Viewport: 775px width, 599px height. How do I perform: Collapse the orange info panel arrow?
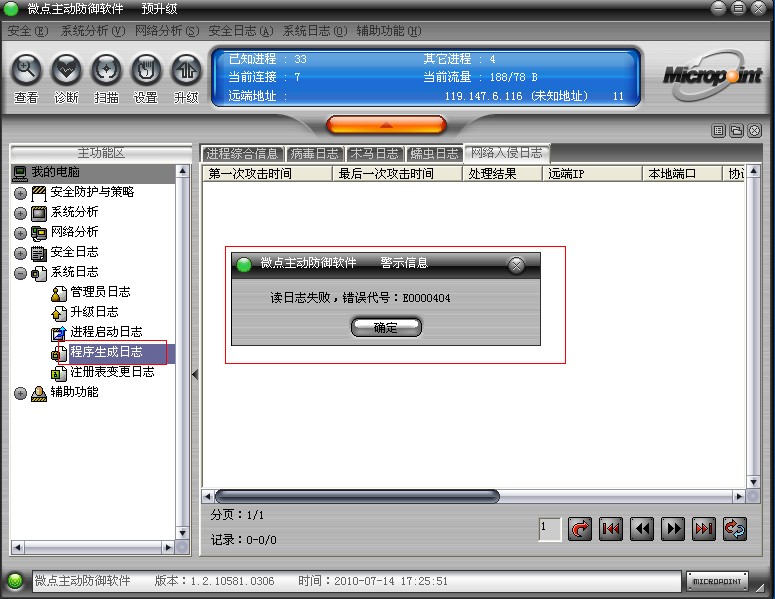tap(387, 125)
